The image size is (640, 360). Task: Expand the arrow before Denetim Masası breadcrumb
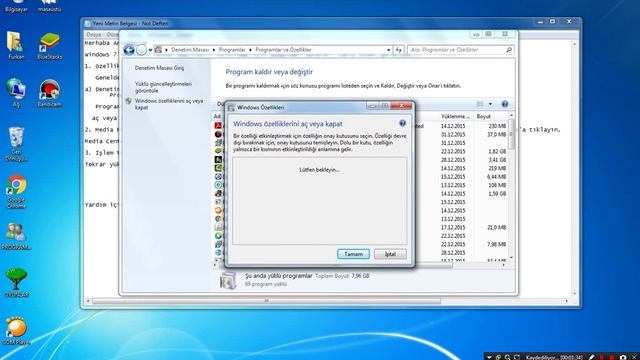click(x=167, y=50)
